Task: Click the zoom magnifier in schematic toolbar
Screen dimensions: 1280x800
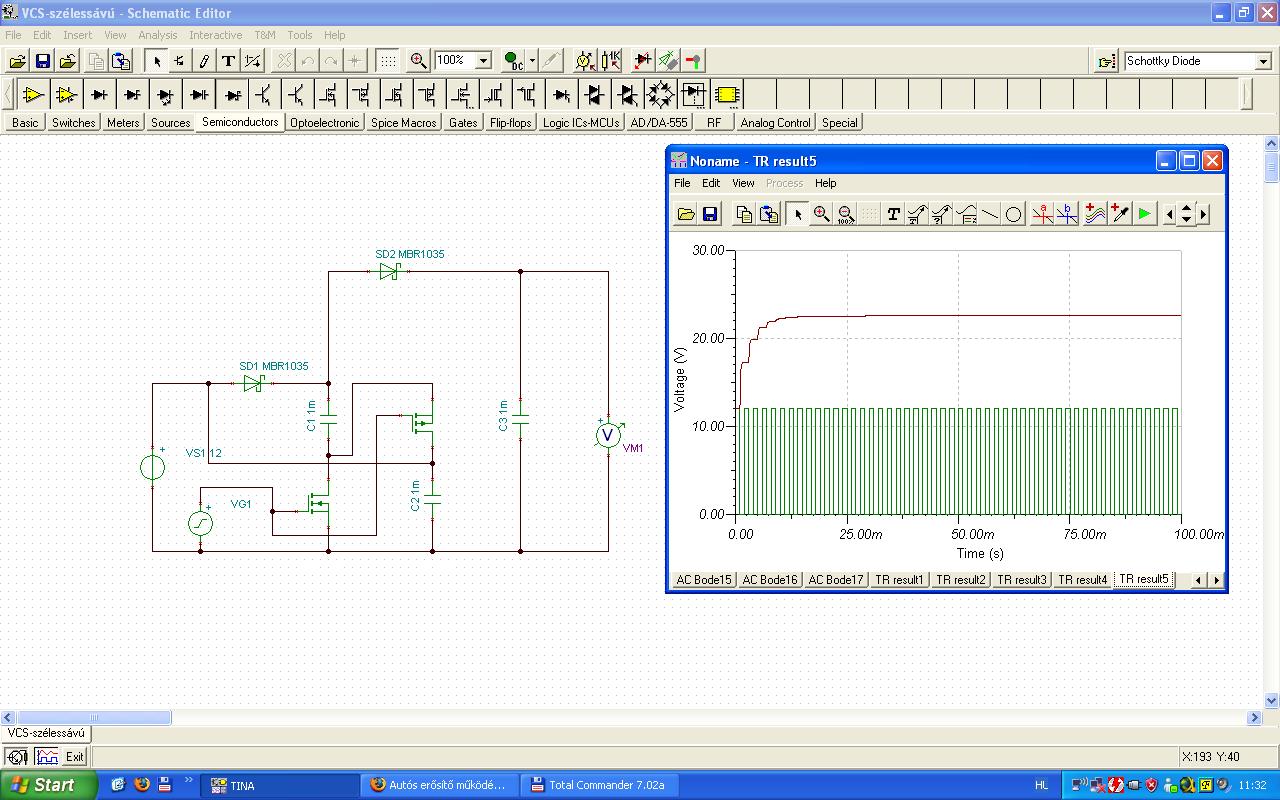Action: coord(418,61)
